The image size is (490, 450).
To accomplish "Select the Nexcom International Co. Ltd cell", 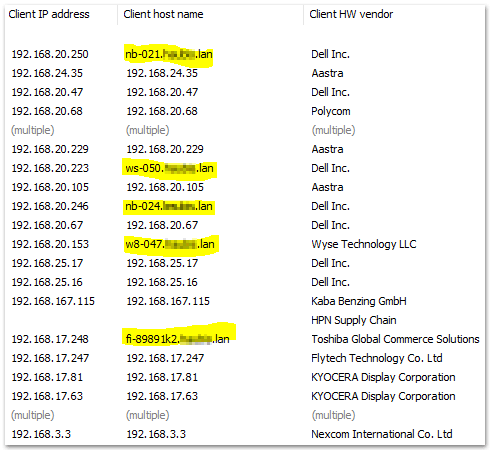I will pyautogui.click(x=382, y=434).
